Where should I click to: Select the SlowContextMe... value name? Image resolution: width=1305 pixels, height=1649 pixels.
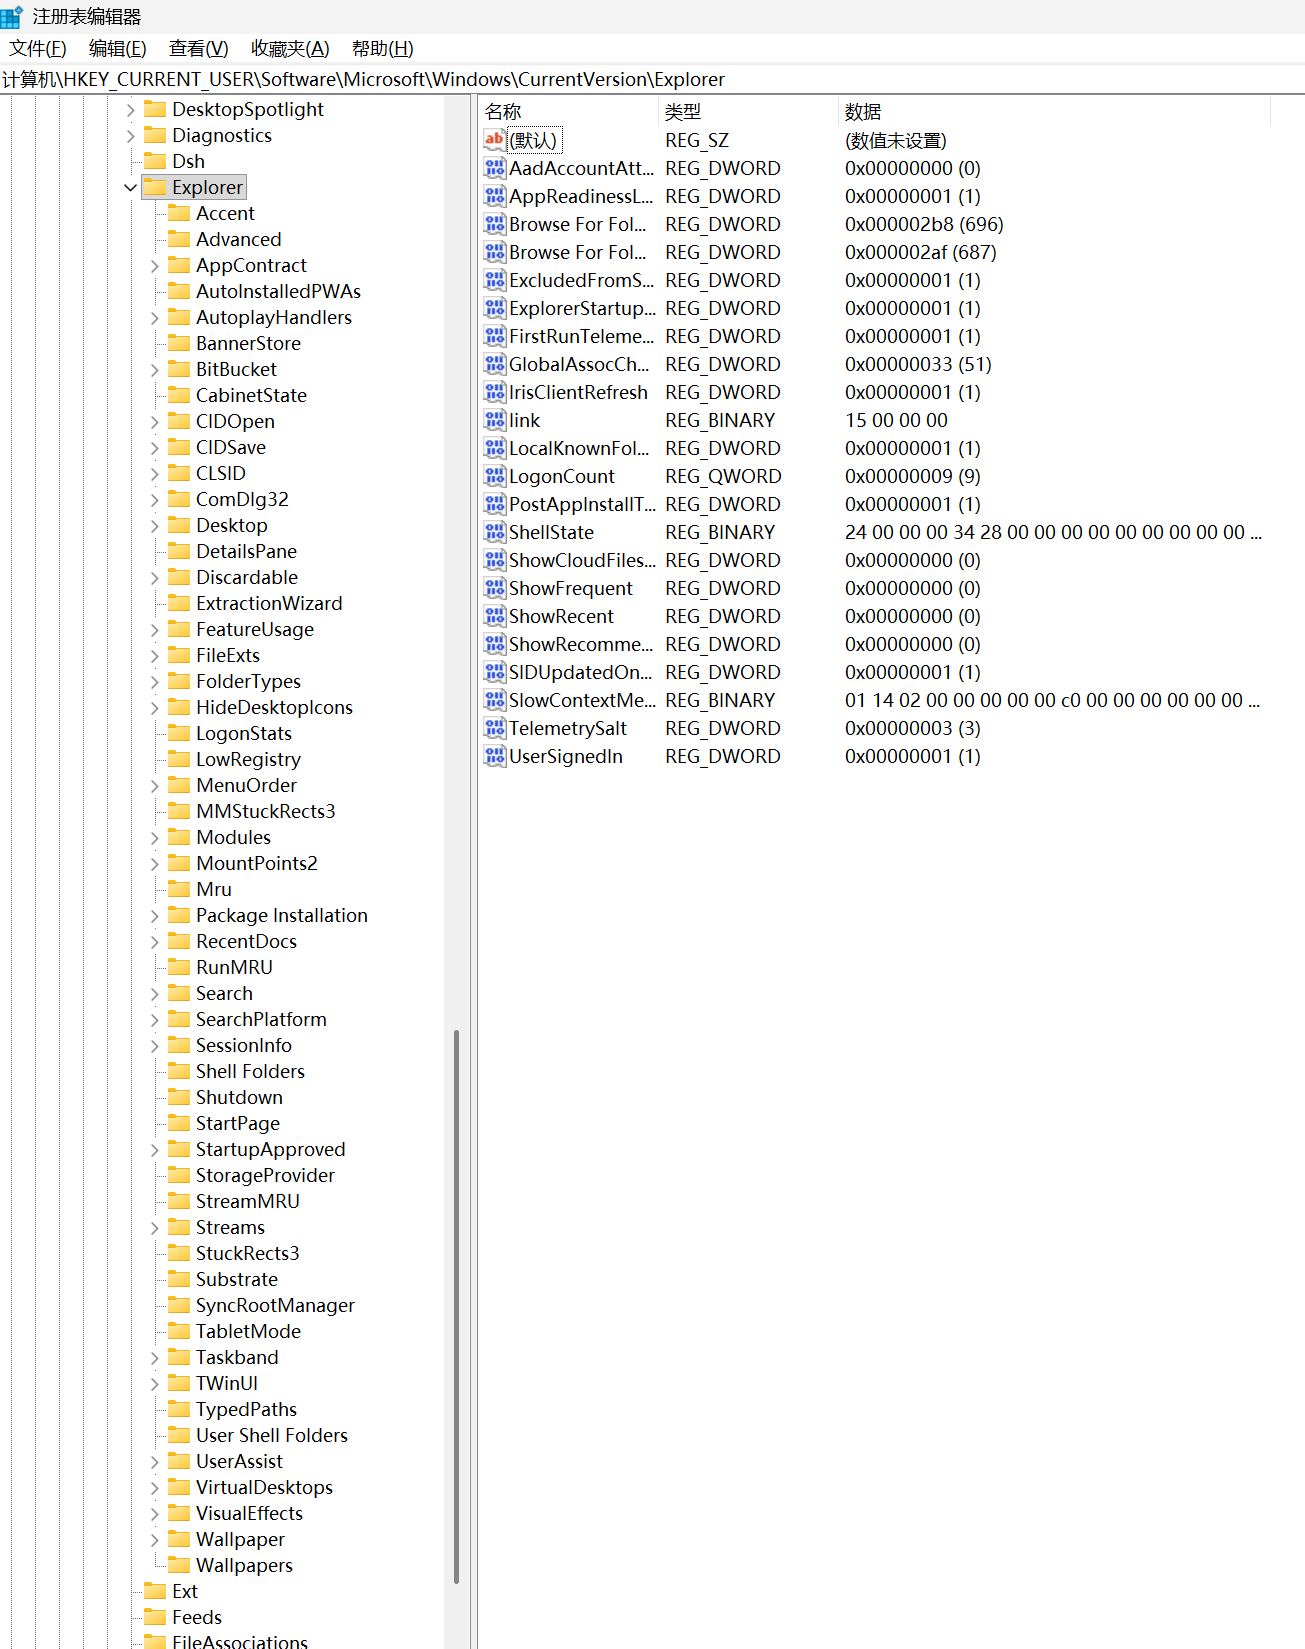coord(582,700)
